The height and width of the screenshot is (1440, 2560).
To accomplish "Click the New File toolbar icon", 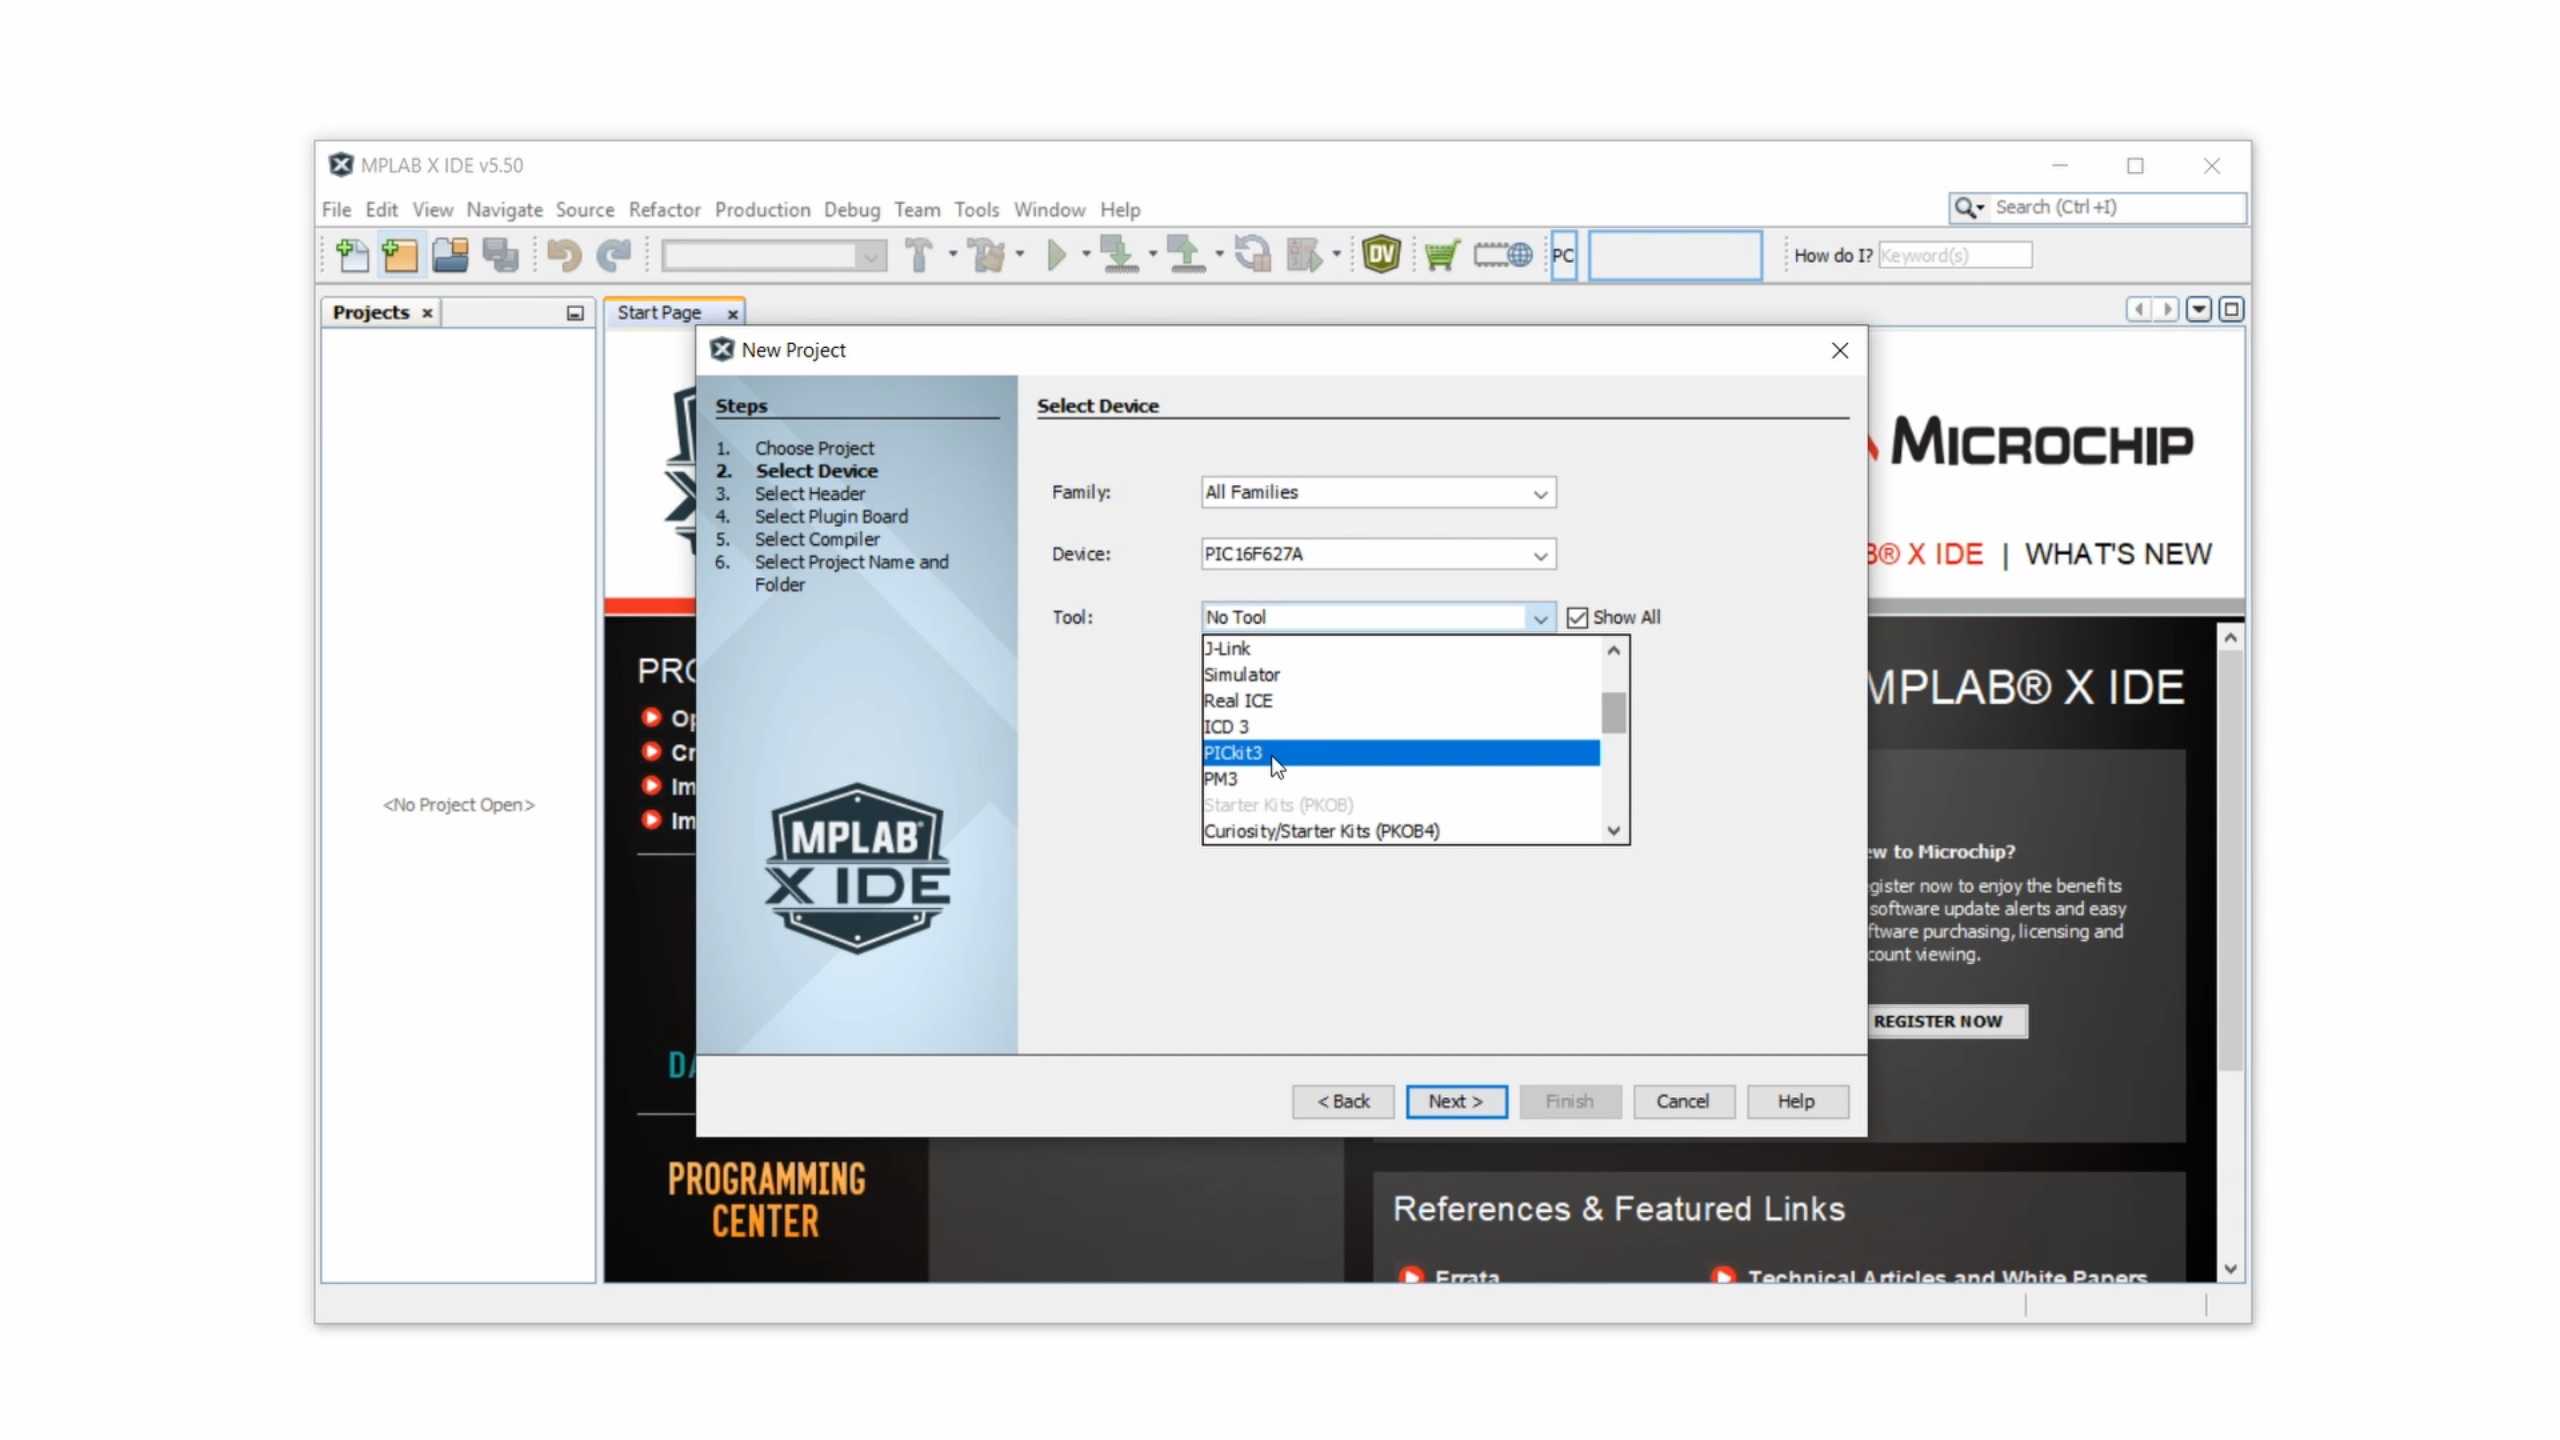I will point(352,255).
